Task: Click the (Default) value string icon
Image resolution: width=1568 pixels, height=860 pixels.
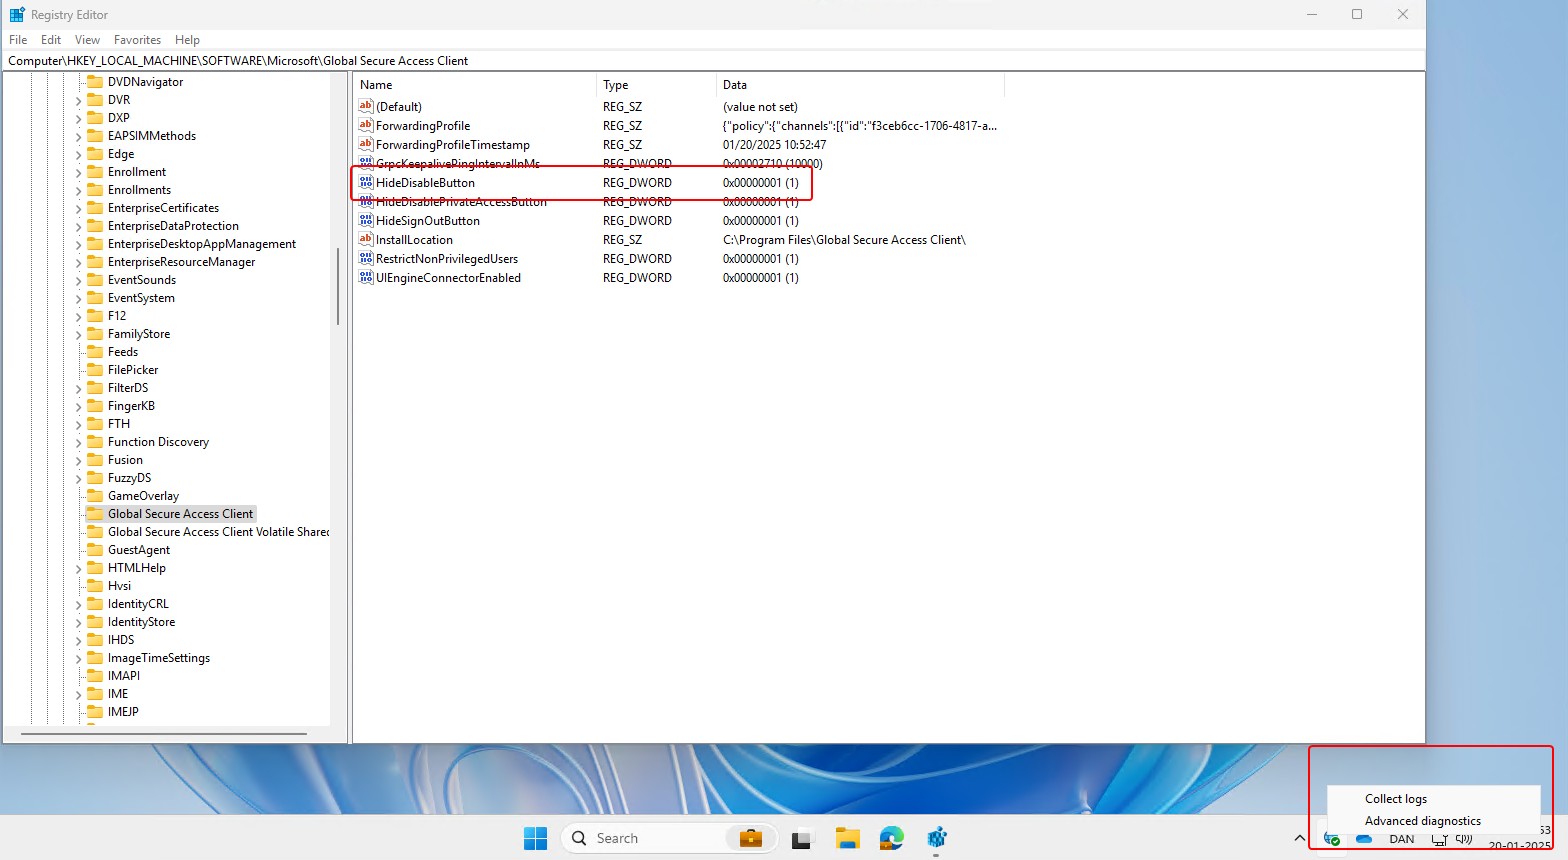Action: click(366, 107)
